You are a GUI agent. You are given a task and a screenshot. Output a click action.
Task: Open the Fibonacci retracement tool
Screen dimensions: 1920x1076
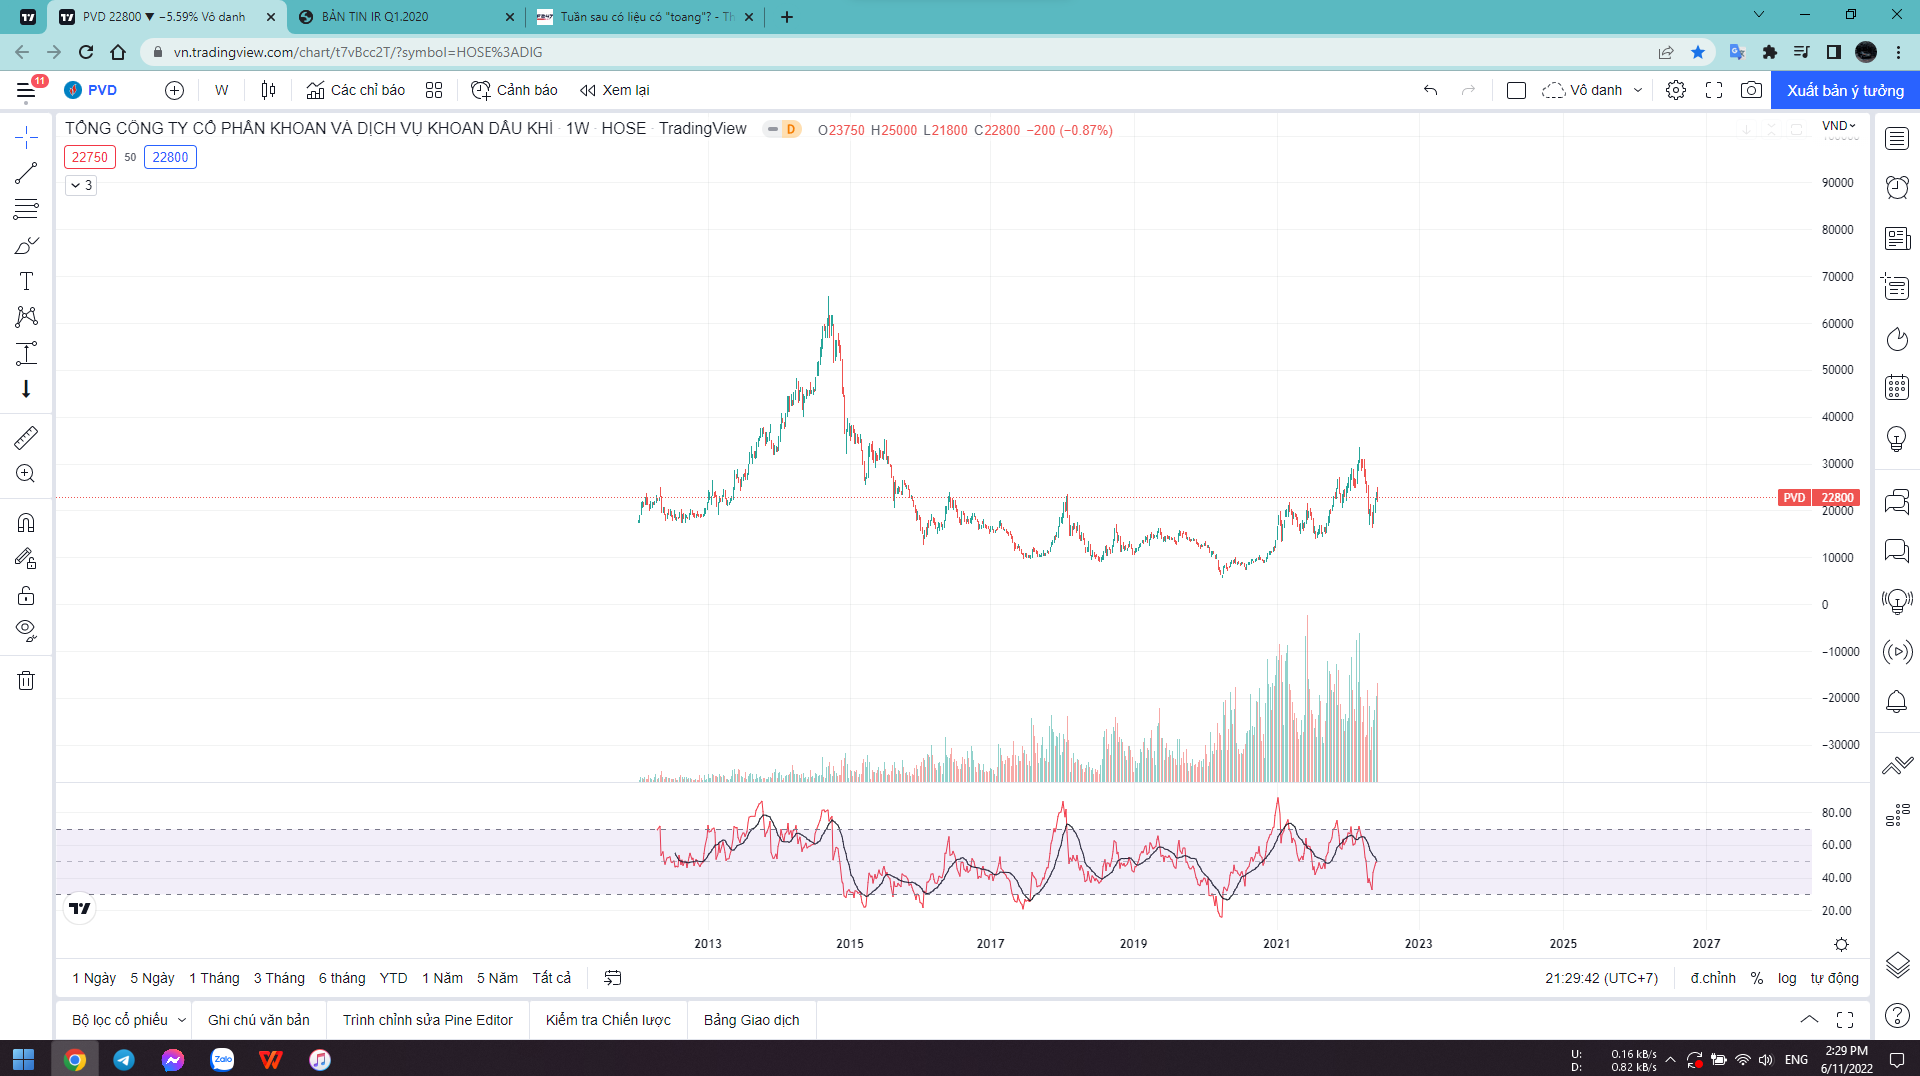click(x=26, y=209)
